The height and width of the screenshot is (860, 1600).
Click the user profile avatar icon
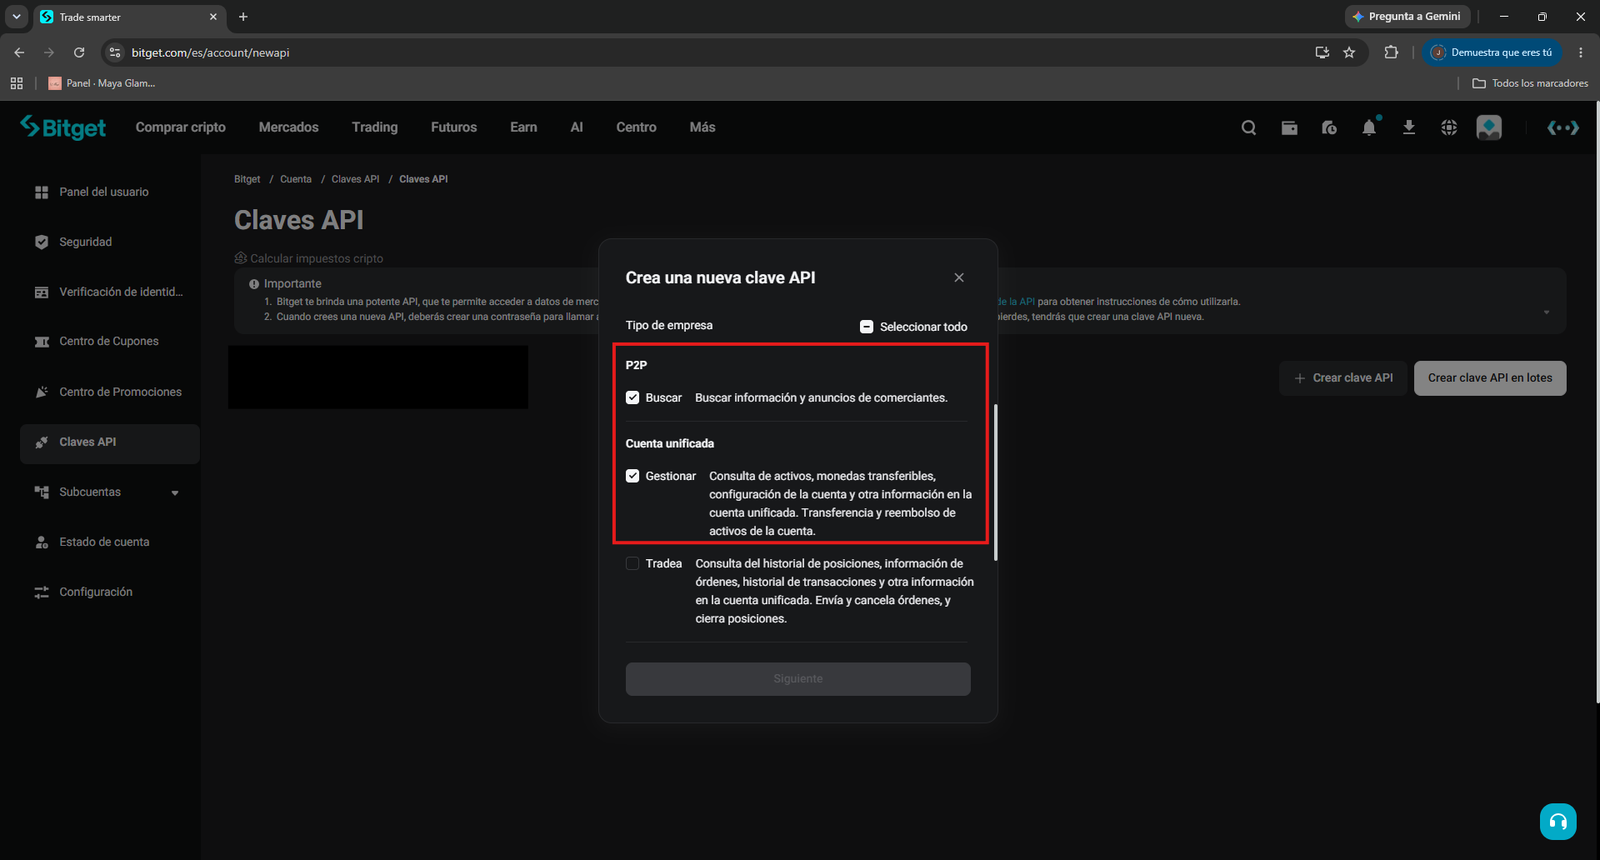pos(1489,128)
